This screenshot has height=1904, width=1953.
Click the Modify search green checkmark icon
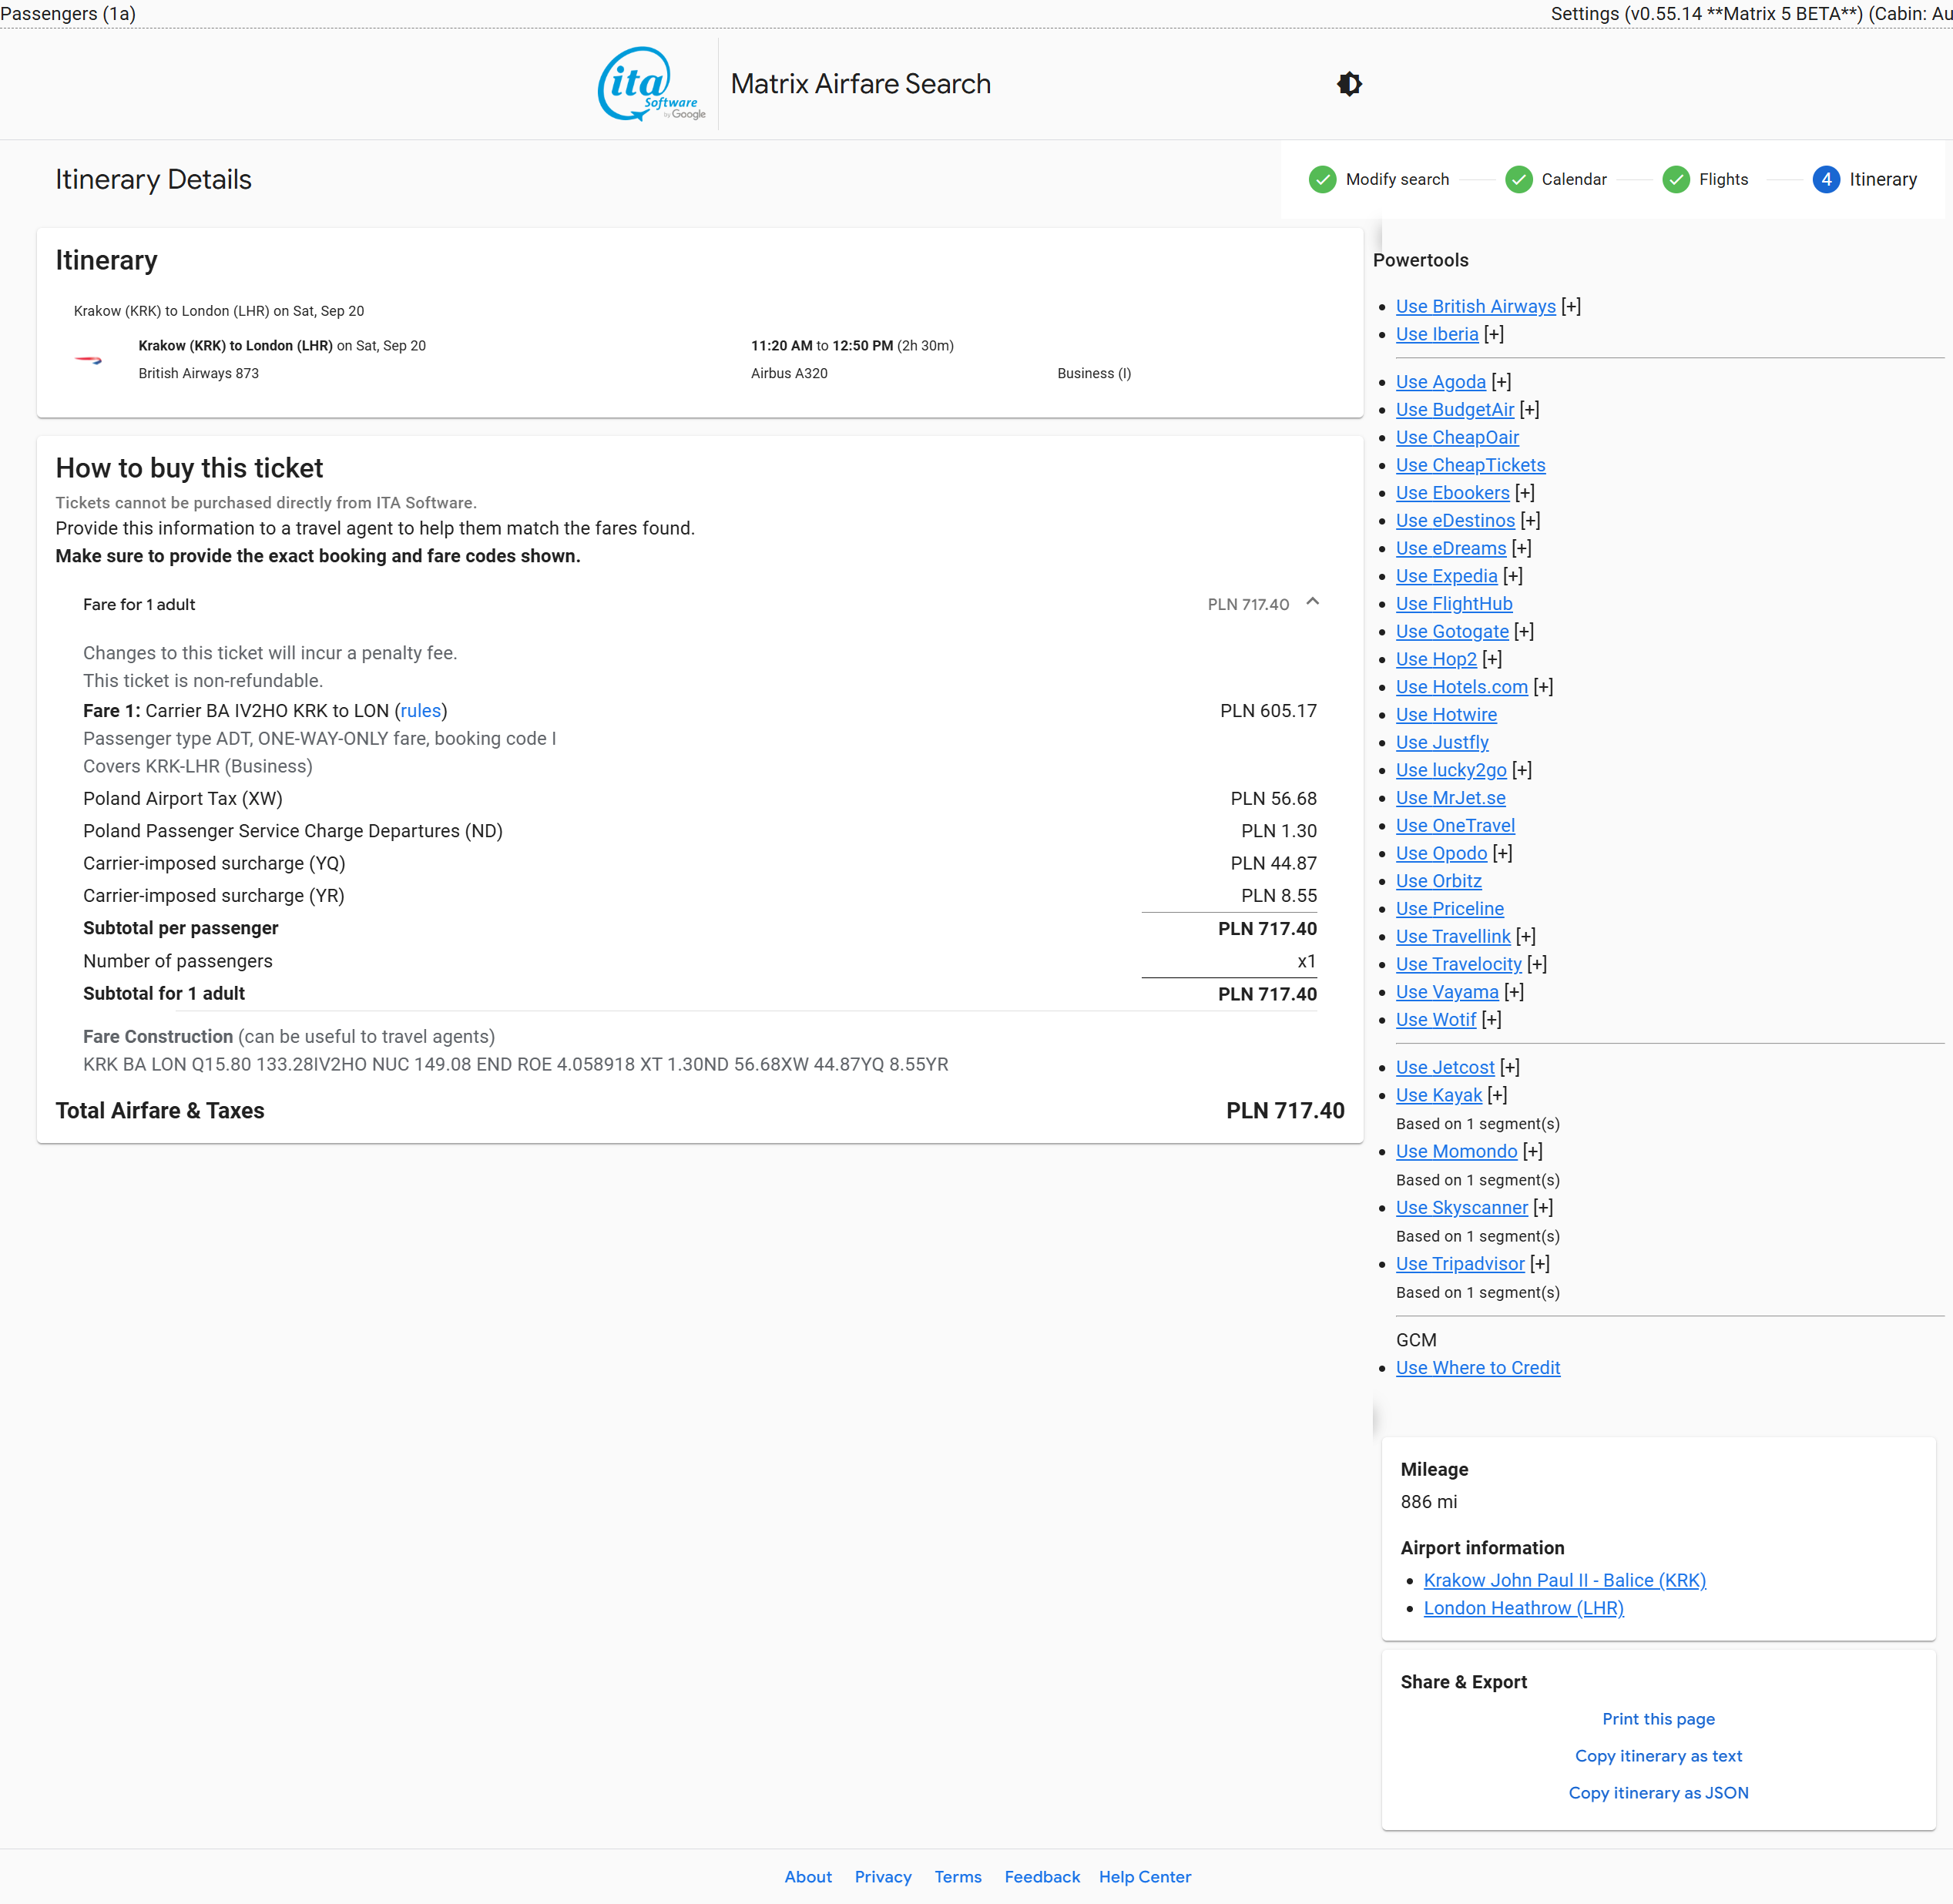click(x=1322, y=180)
